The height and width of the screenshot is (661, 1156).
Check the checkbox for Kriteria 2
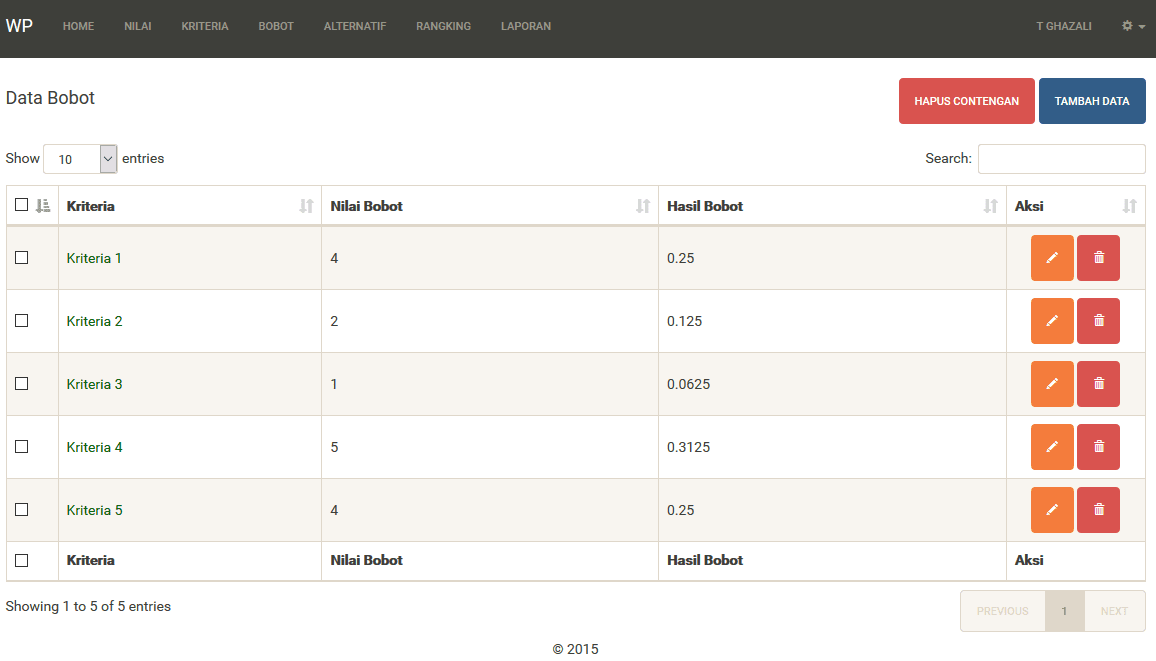pos(22,321)
